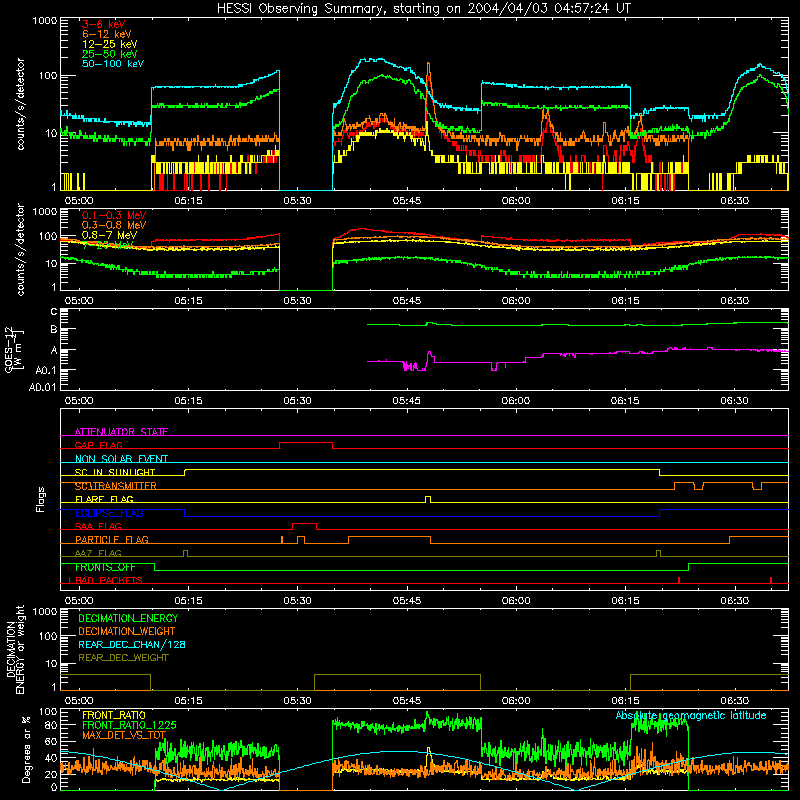This screenshot has height=800, width=800.
Task: Click the 05:30 tick under the MeV plot
Action: 297,301
